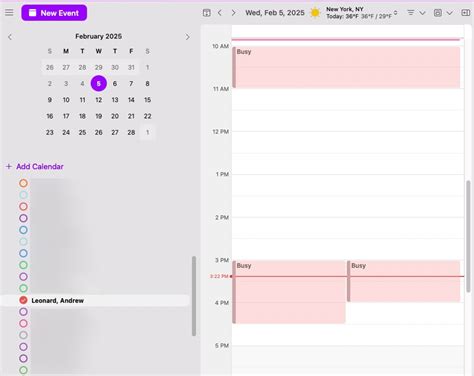Click the plus icon beside Add Calendar
The width and height of the screenshot is (474, 376).
(9, 166)
